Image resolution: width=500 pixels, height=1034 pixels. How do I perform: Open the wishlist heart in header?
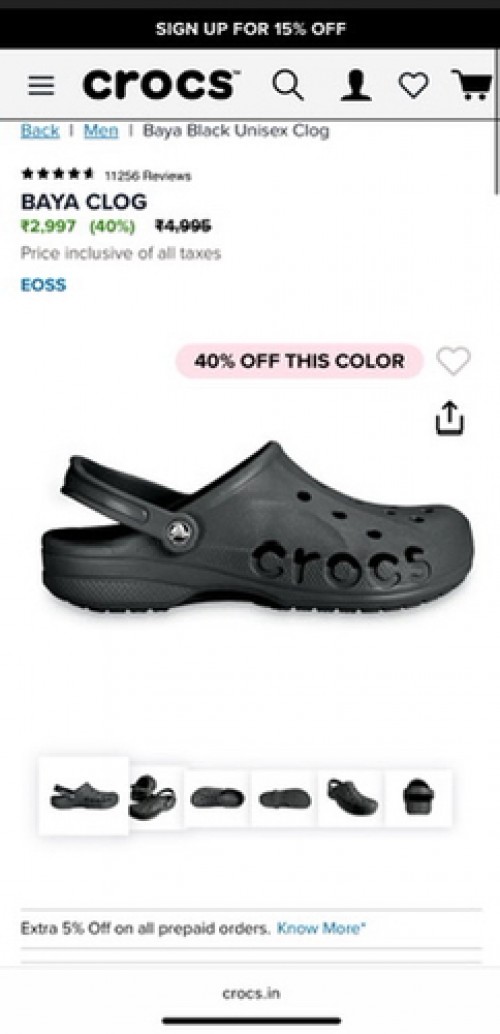coord(414,86)
